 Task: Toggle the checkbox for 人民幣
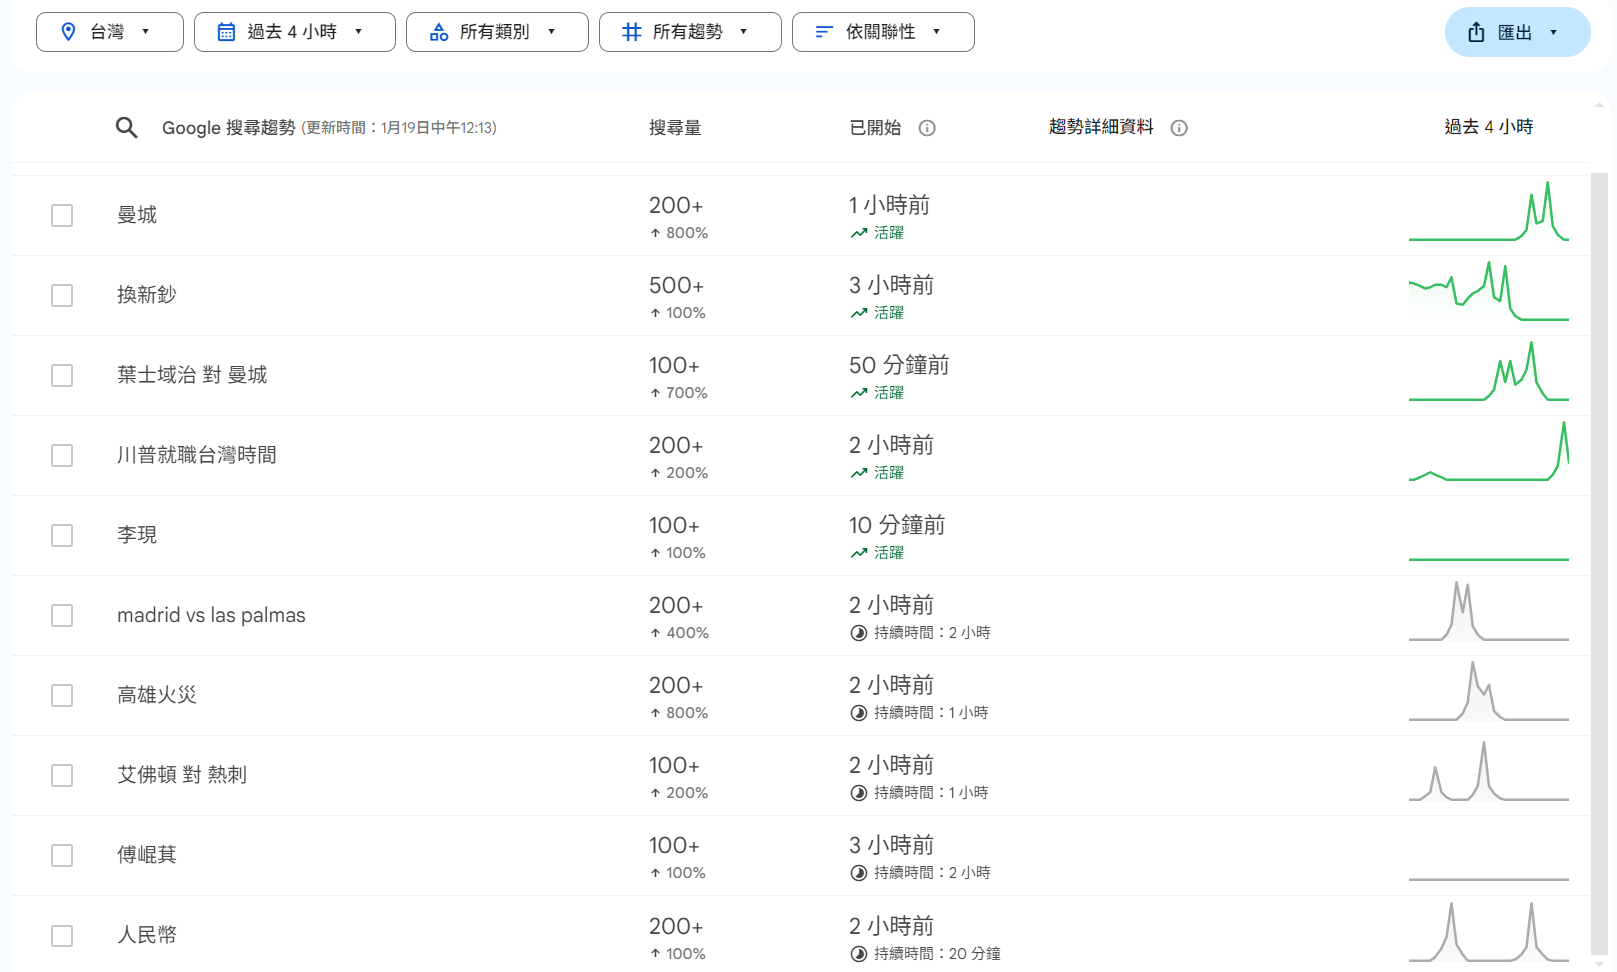tap(62, 935)
